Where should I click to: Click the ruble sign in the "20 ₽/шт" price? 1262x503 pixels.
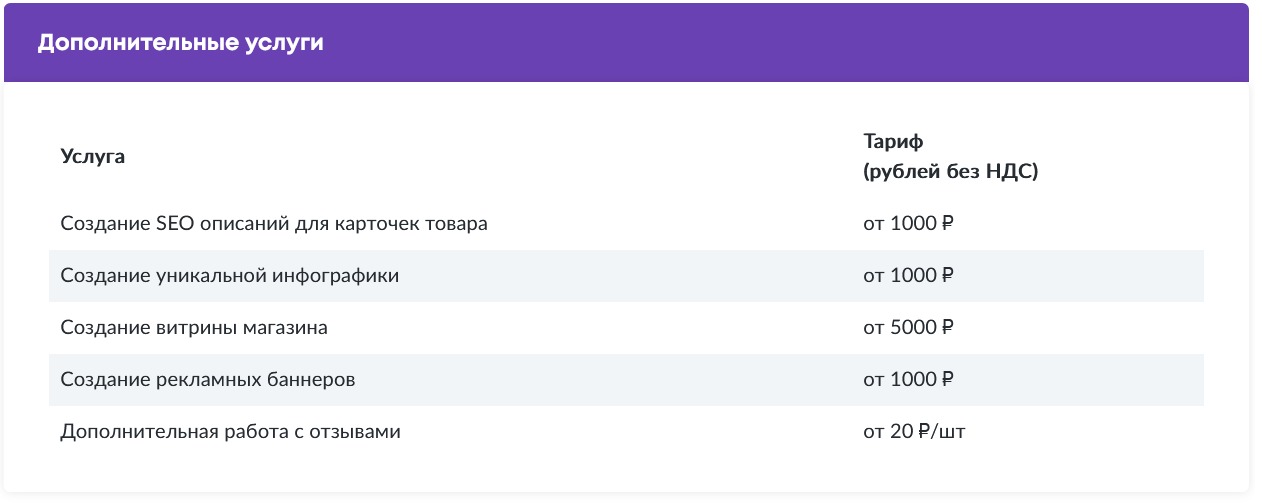click(x=924, y=432)
